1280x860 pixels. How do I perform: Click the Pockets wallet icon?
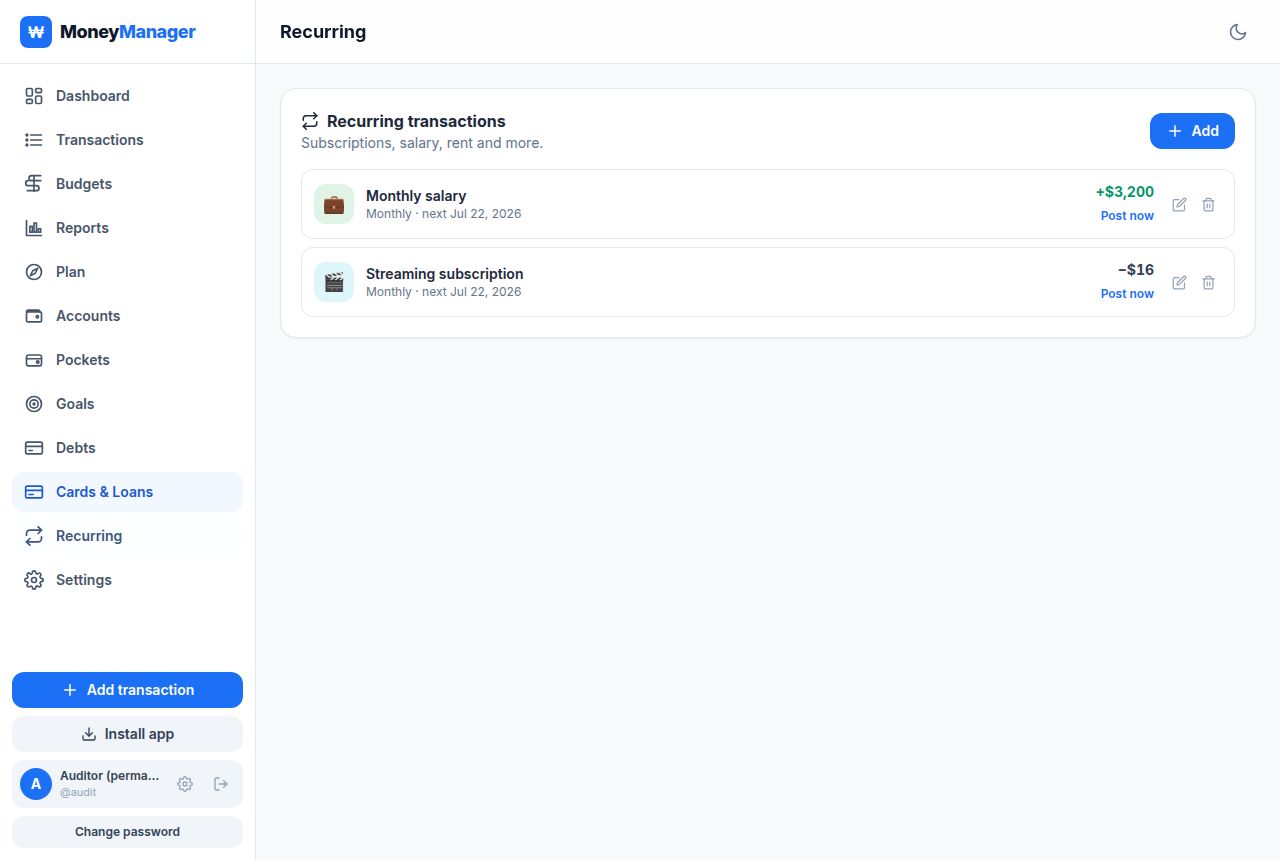click(34, 360)
